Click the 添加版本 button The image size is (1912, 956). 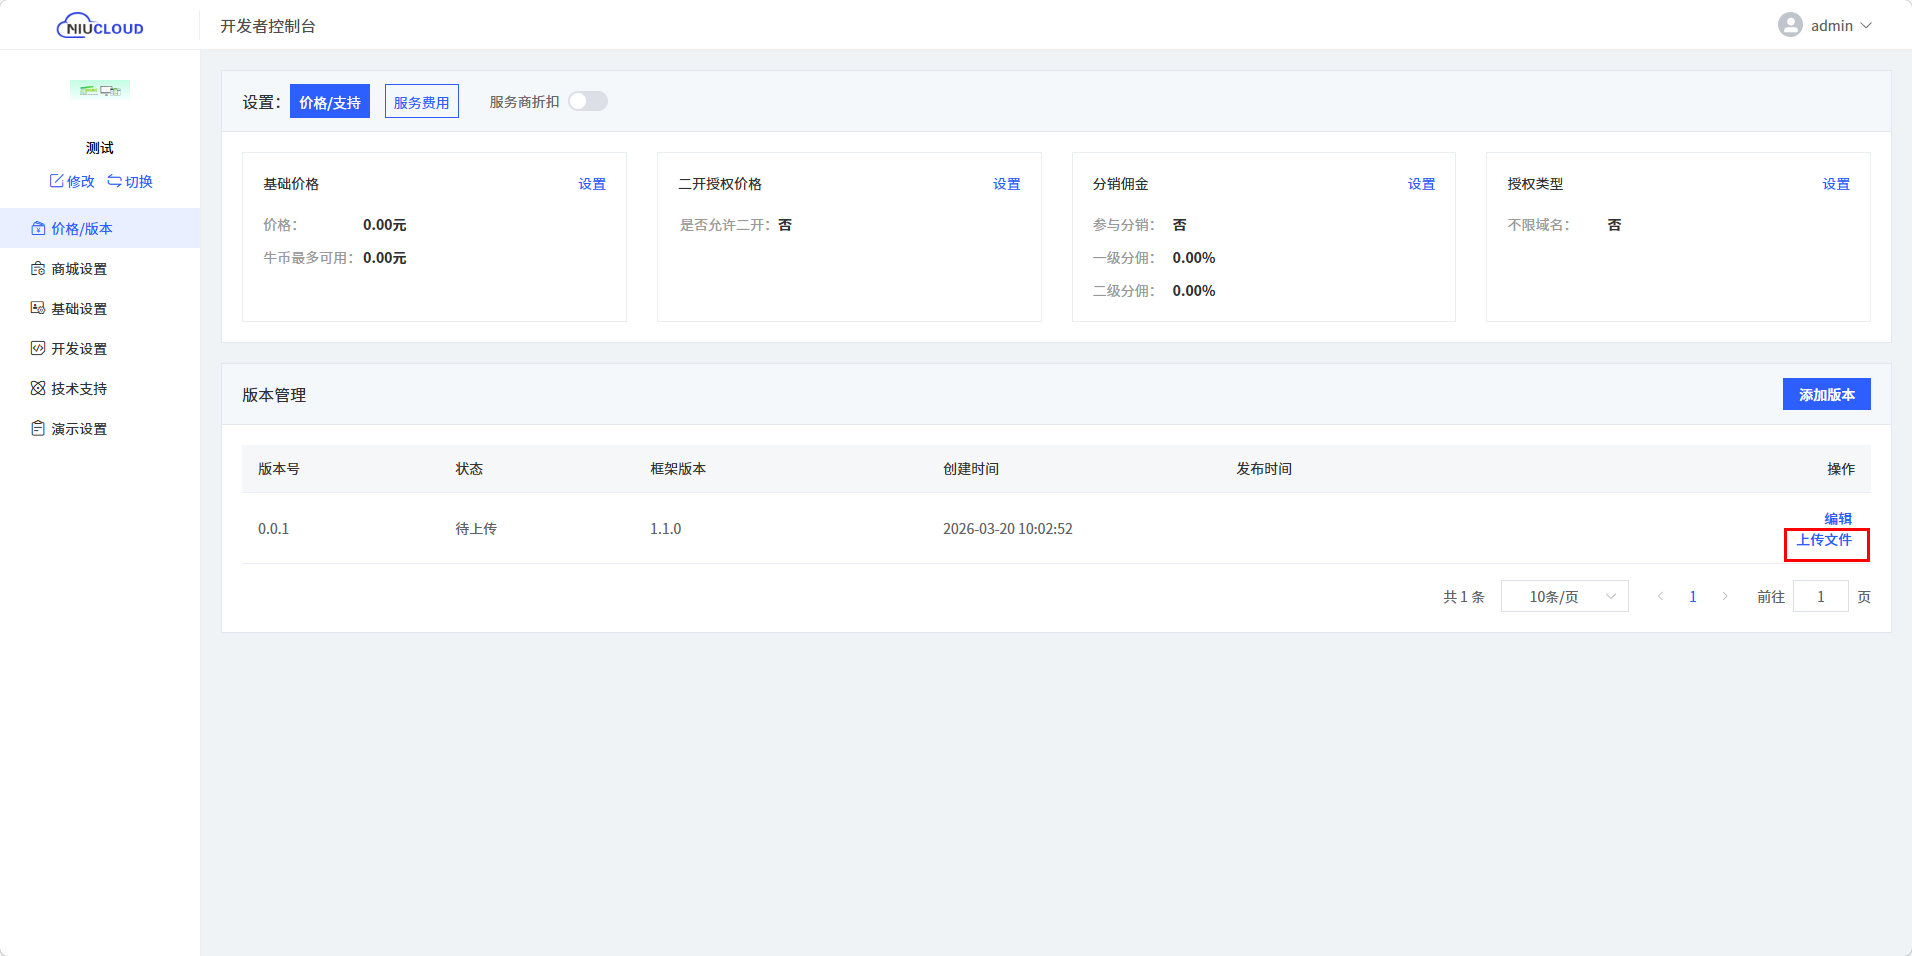pyautogui.click(x=1826, y=395)
